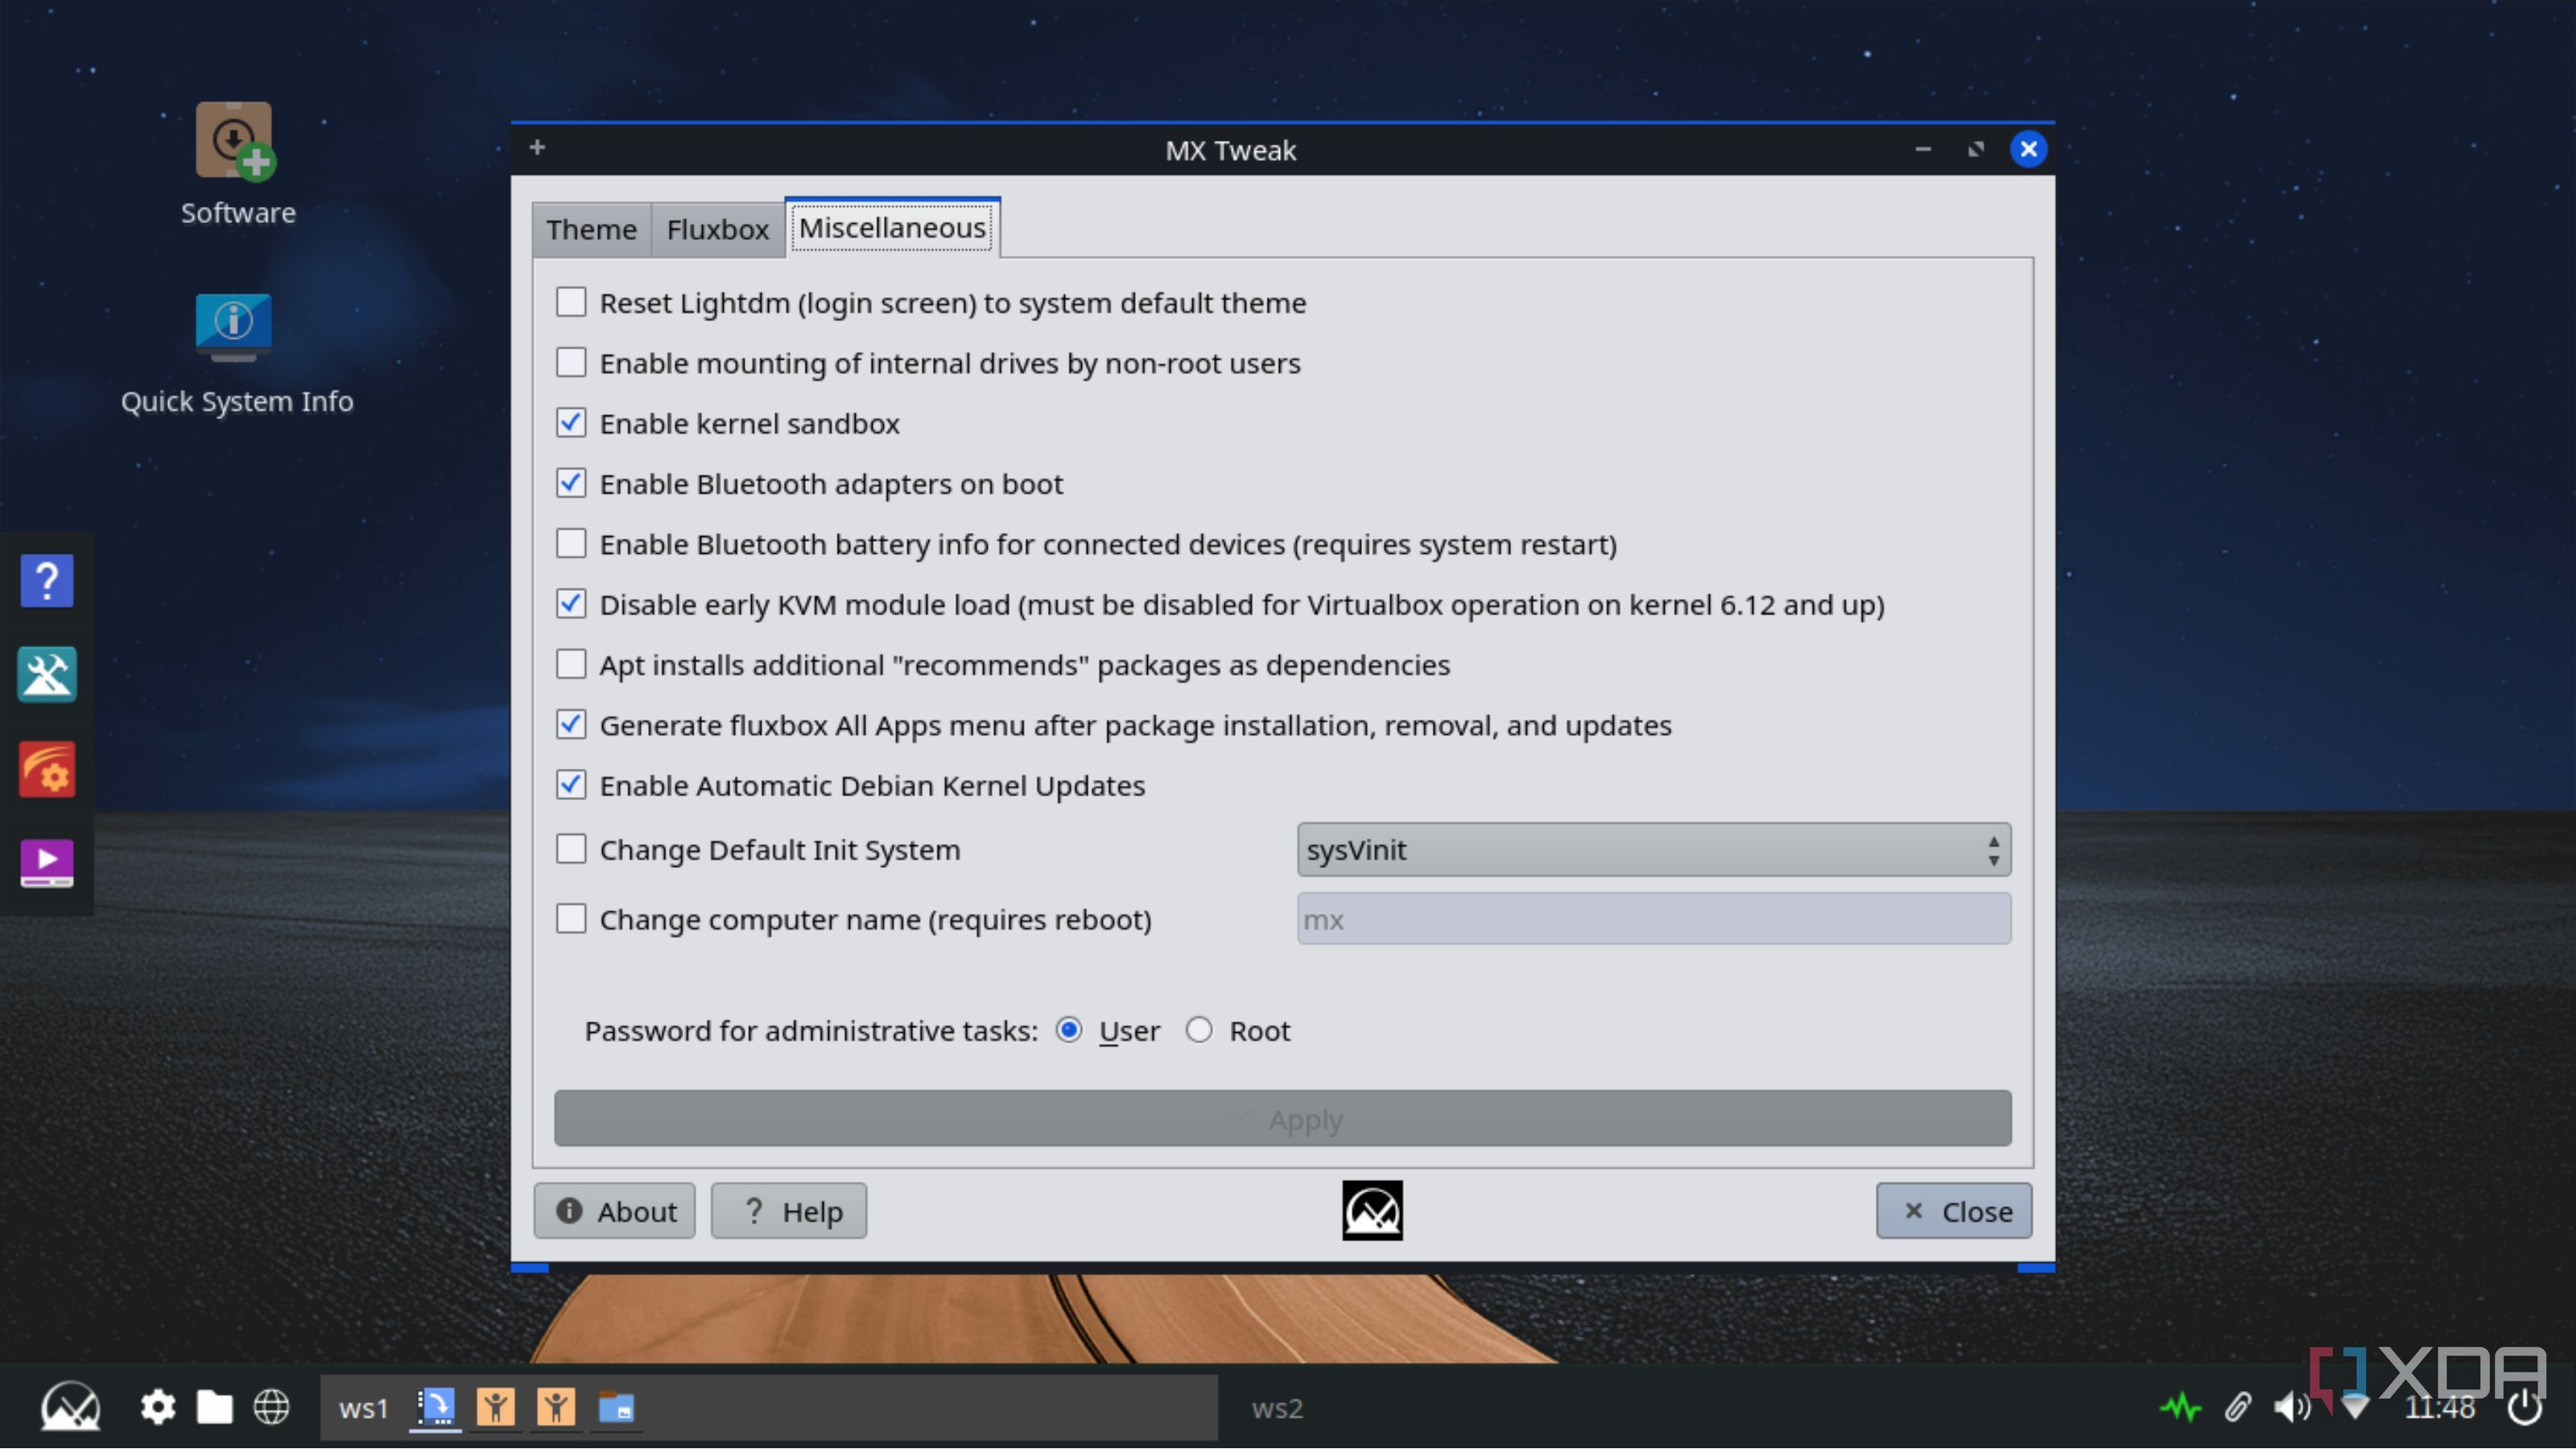The width and height of the screenshot is (2576, 1449).
Task: Click the computer name field showing mx
Action: 1654,919
